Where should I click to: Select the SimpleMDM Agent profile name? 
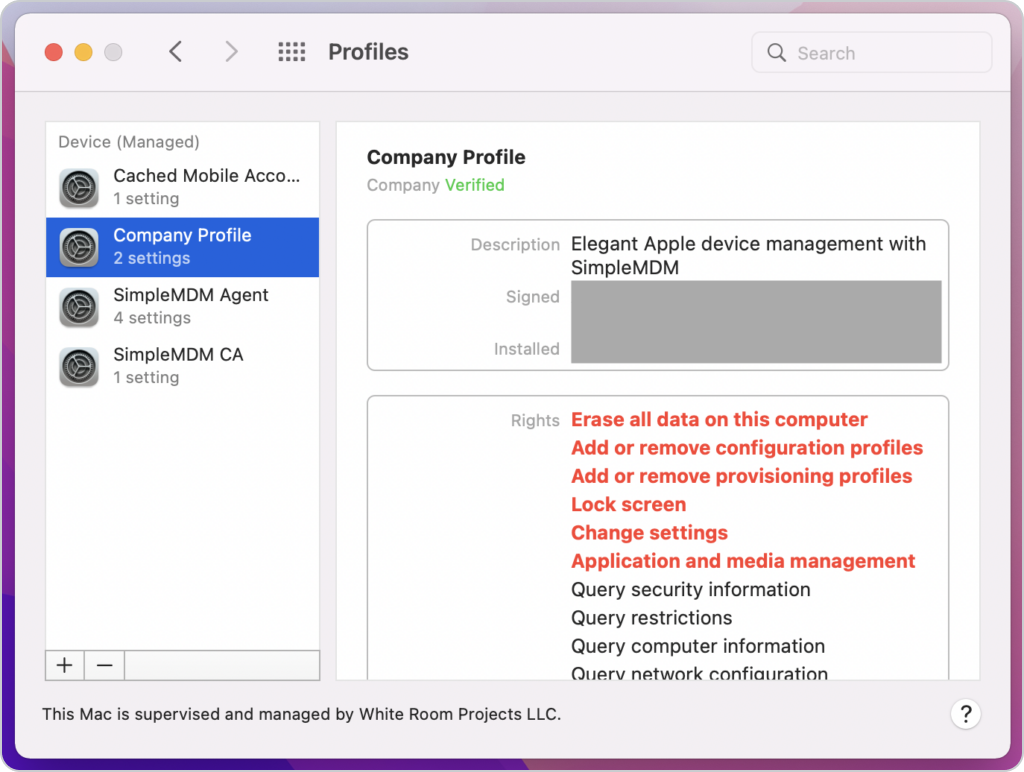pos(191,295)
